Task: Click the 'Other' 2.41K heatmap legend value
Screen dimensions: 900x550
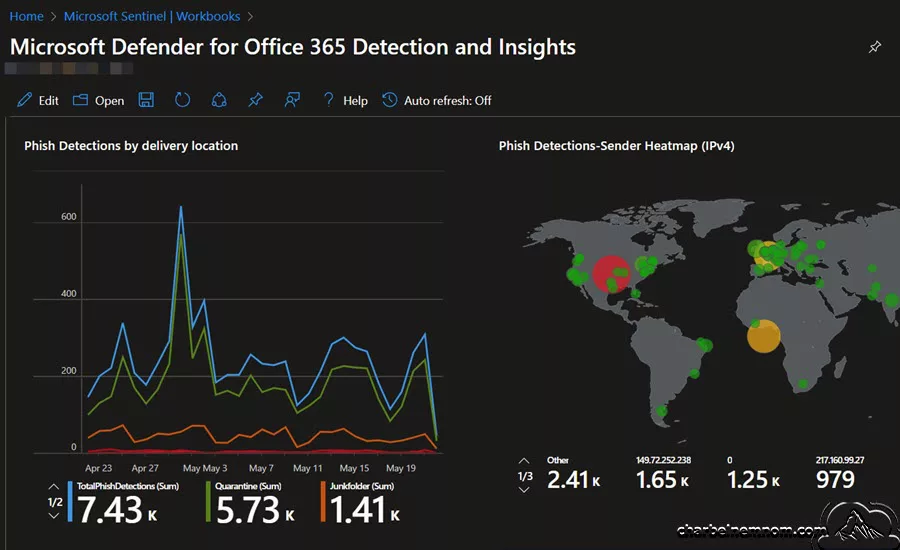Action: tap(573, 474)
